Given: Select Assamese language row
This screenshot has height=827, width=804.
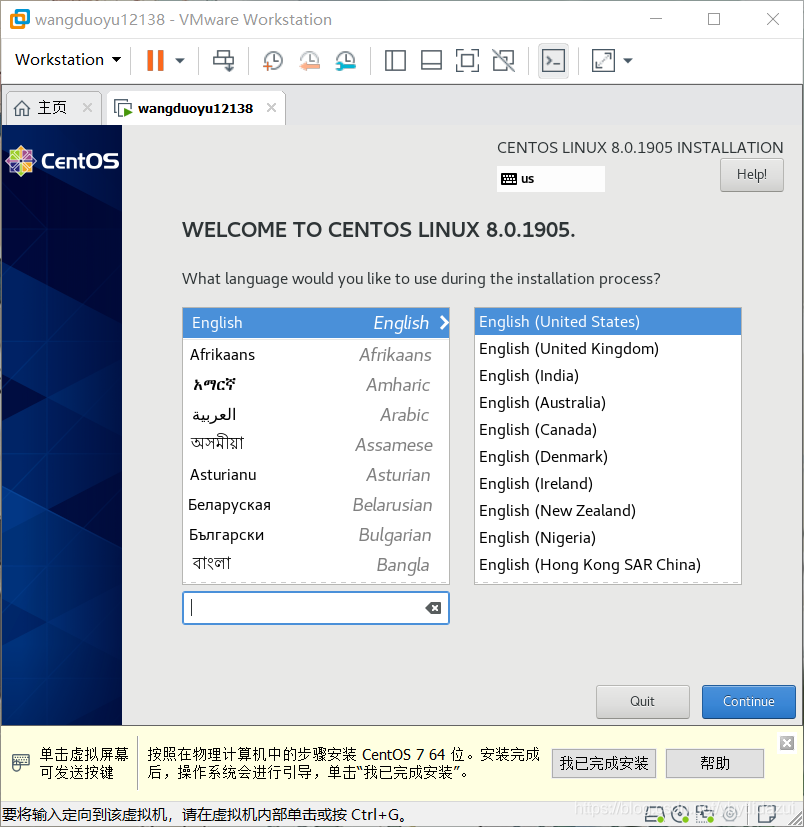Looking at the screenshot, I should tap(316, 445).
